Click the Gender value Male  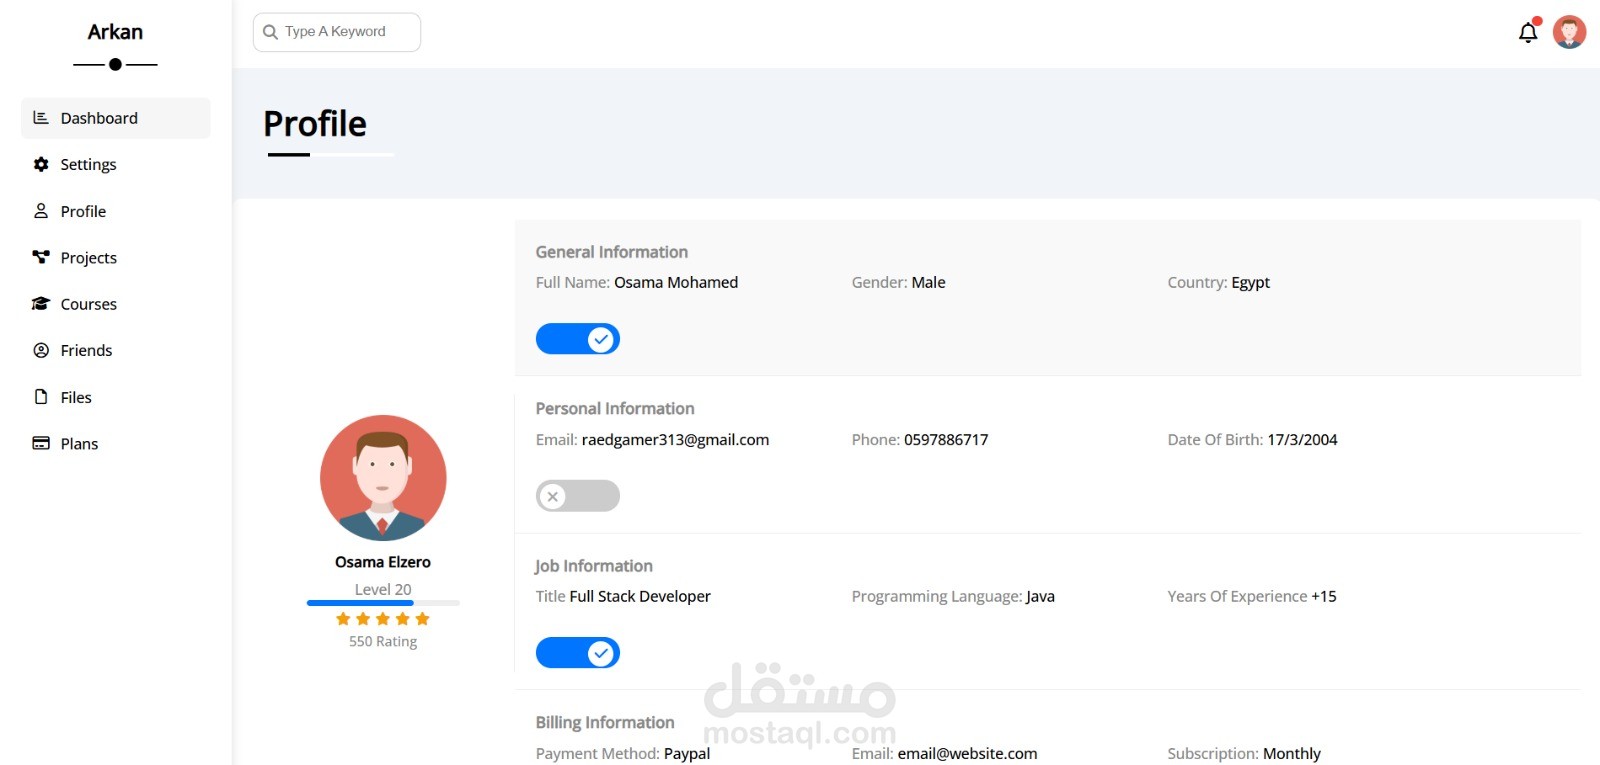pos(928,283)
